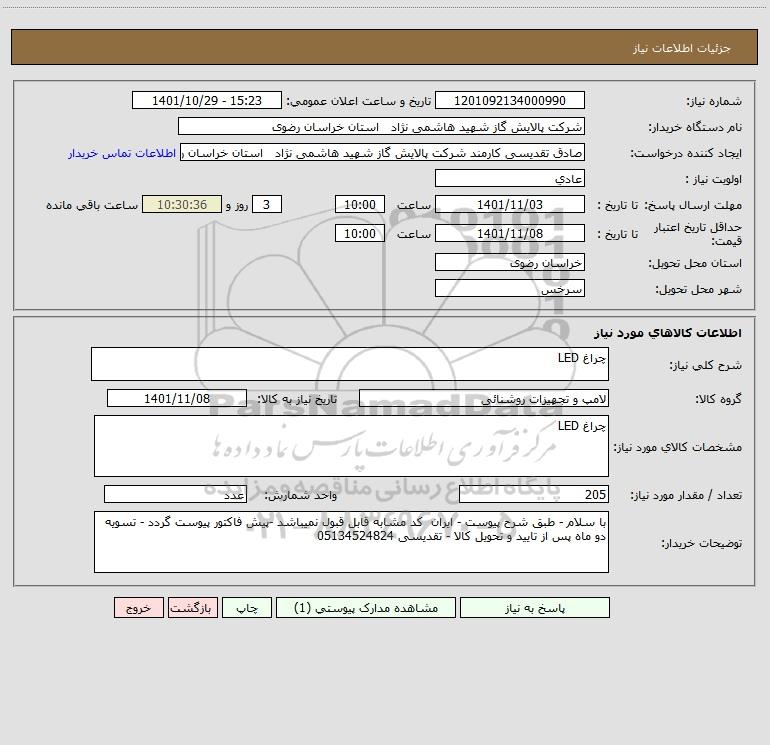Click the شرح کلی نیاز text area
Image resolution: width=770 pixels, height=745 pixels.
[350, 364]
